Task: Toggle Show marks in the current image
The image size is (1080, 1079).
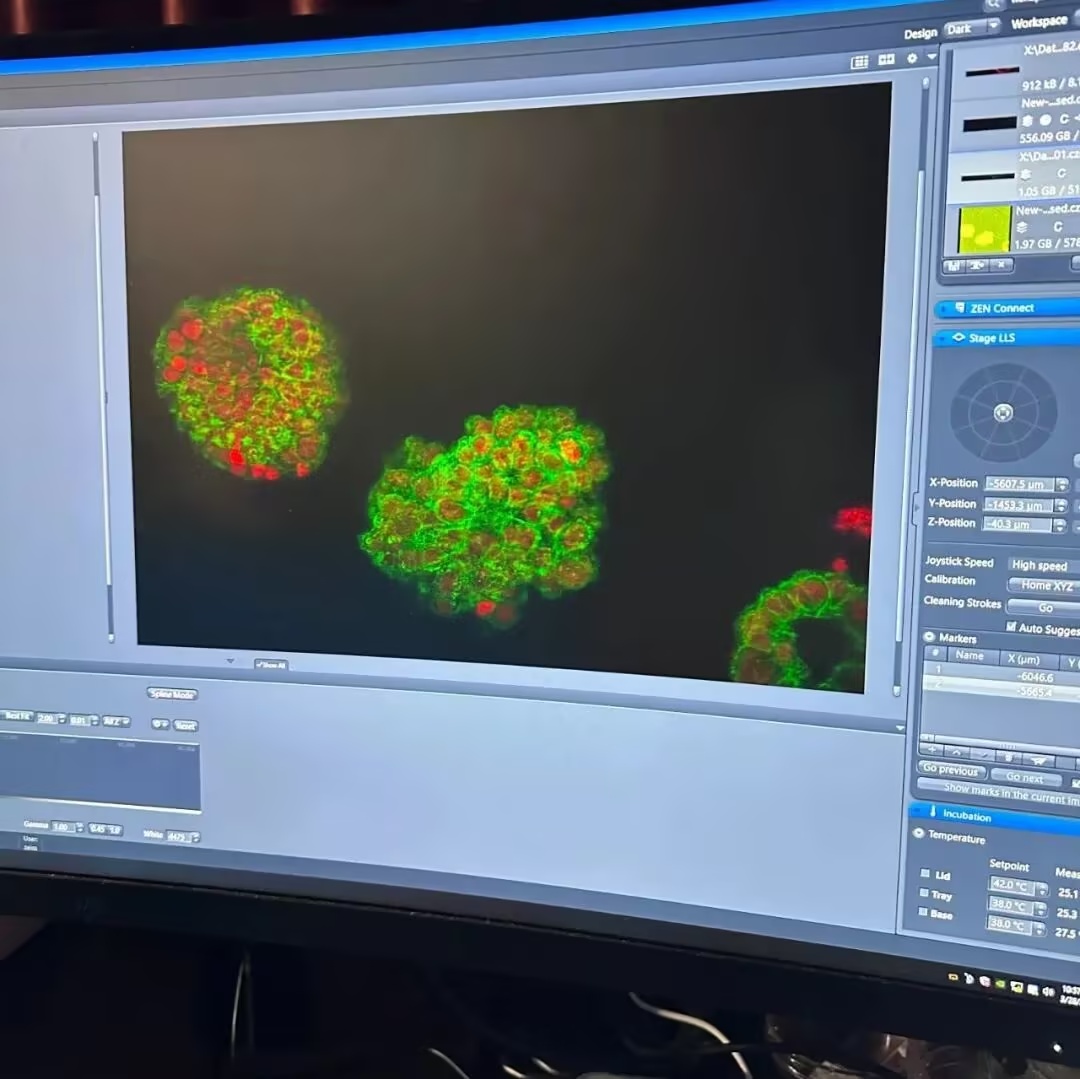Action: tap(997, 793)
